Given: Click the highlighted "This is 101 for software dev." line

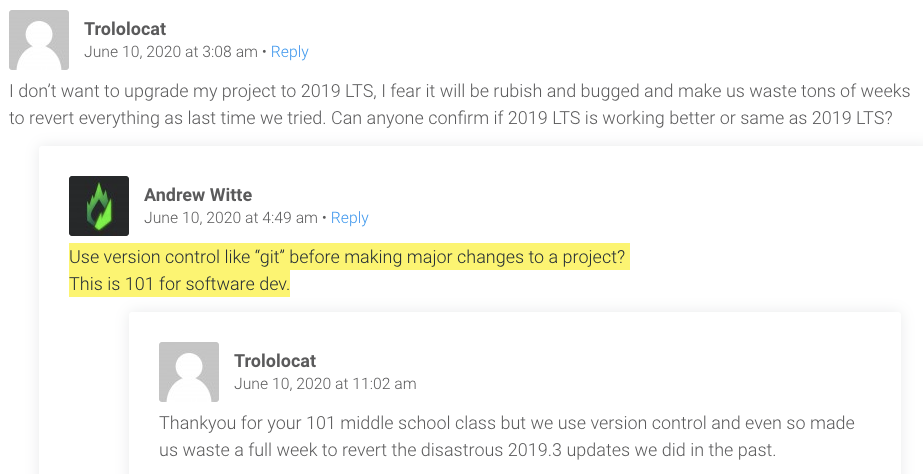Looking at the screenshot, I should 179,285.
